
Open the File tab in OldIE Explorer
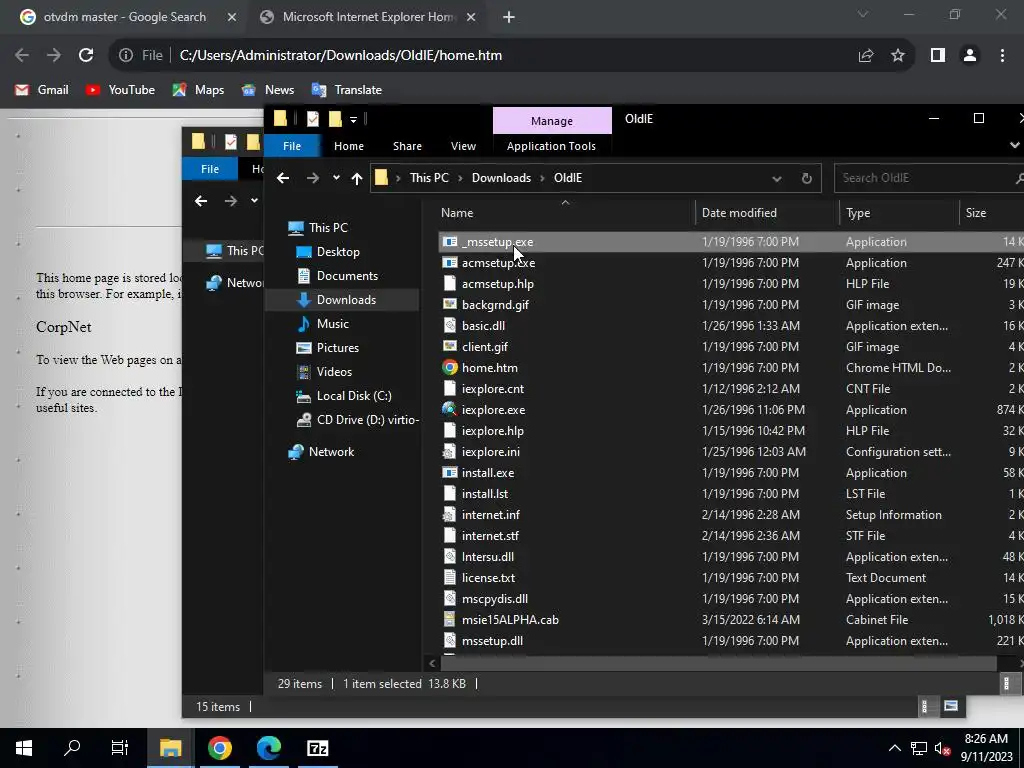click(x=292, y=146)
